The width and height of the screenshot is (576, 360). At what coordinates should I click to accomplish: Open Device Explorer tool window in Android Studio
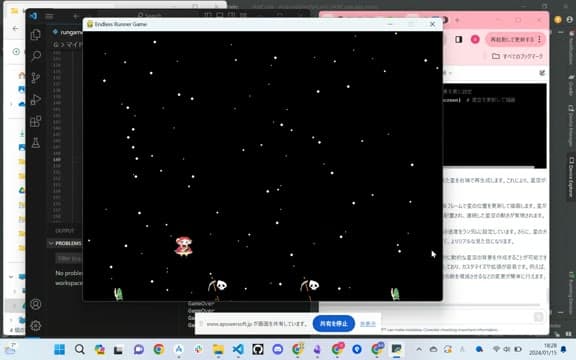pyautogui.click(x=571, y=177)
